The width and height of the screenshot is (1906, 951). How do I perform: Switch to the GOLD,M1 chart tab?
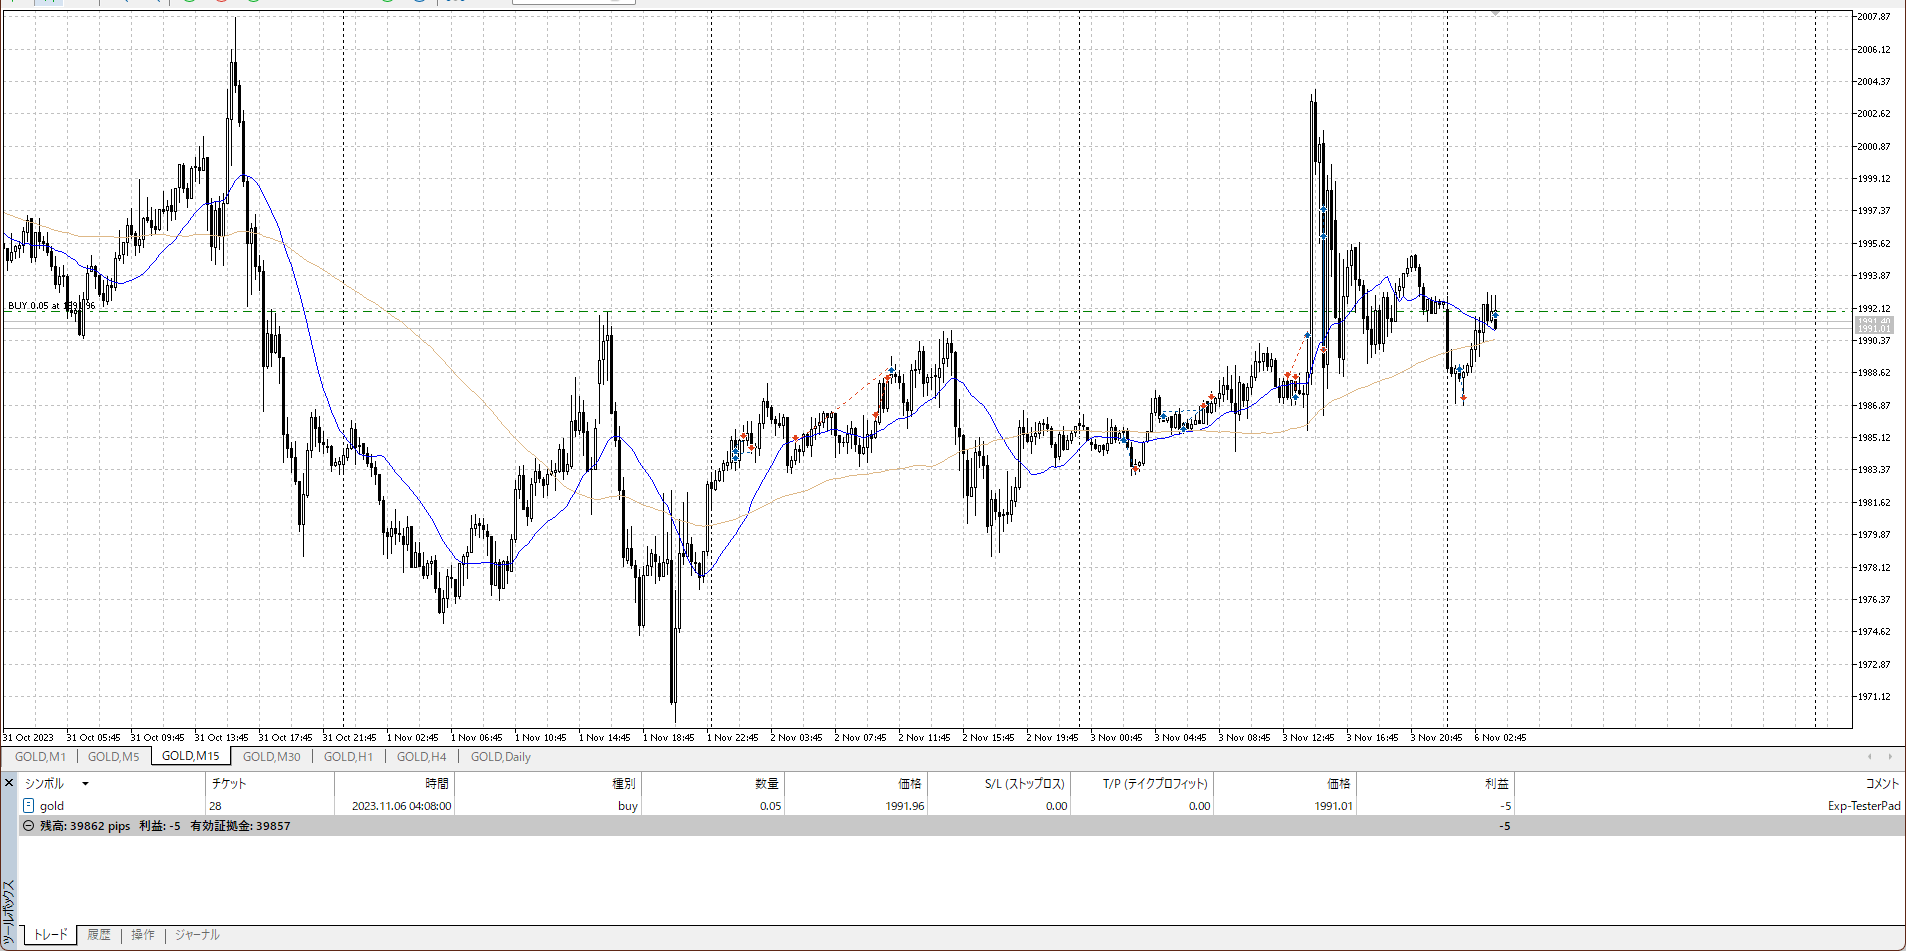point(40,757)
